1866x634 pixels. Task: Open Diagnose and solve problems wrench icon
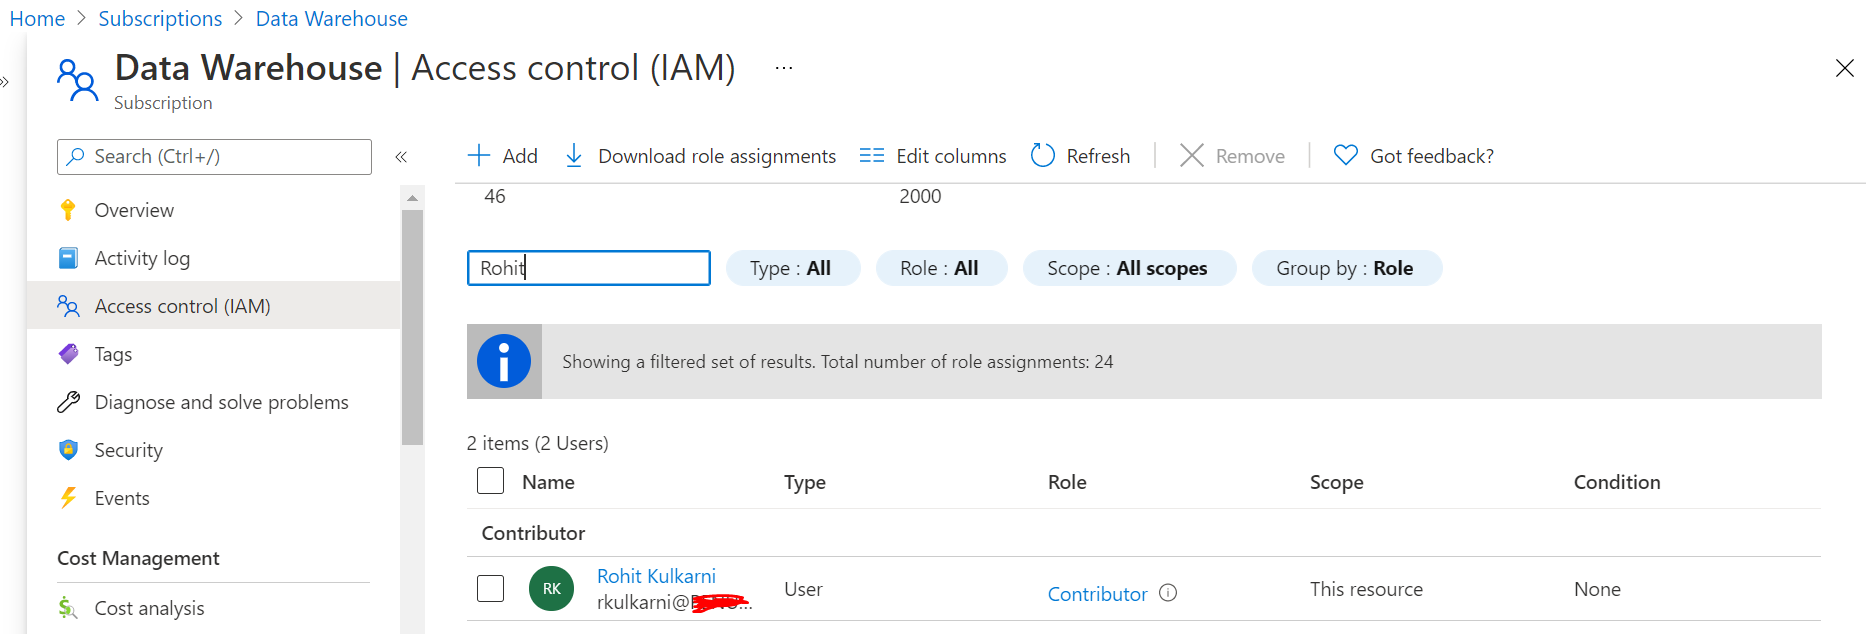click(x=68, y=402)
